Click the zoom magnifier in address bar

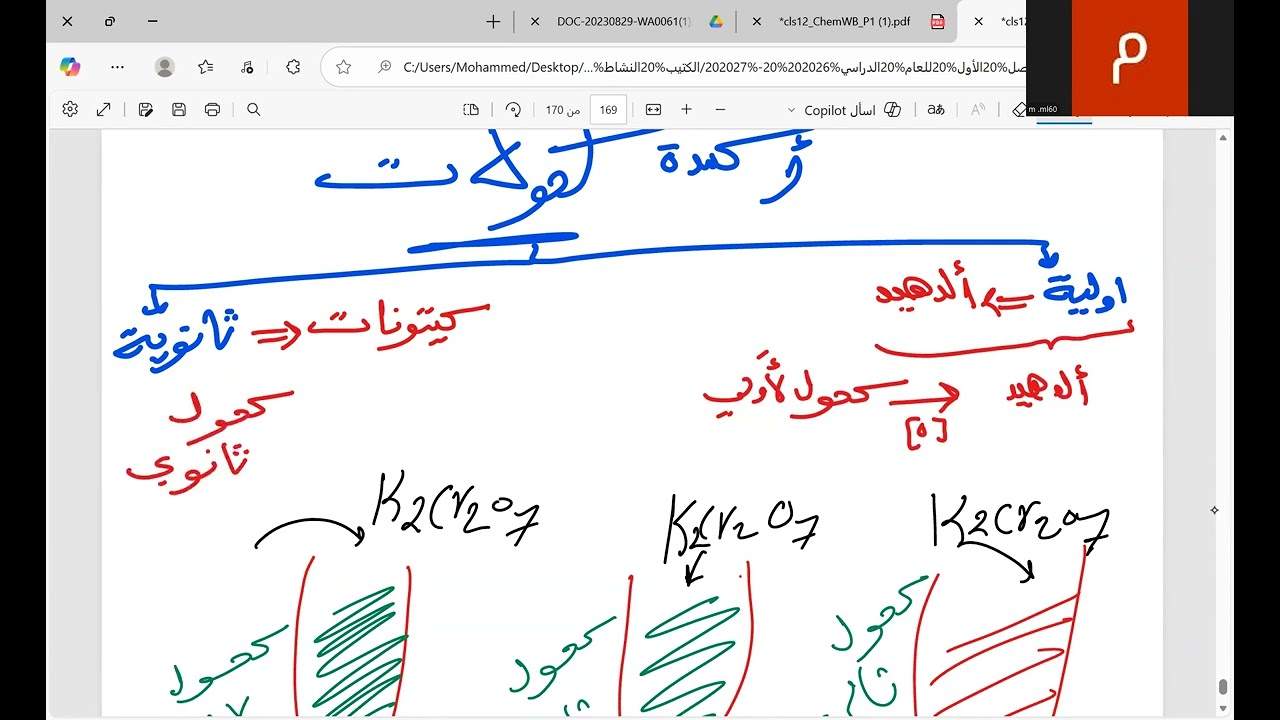tap(385, 67)
